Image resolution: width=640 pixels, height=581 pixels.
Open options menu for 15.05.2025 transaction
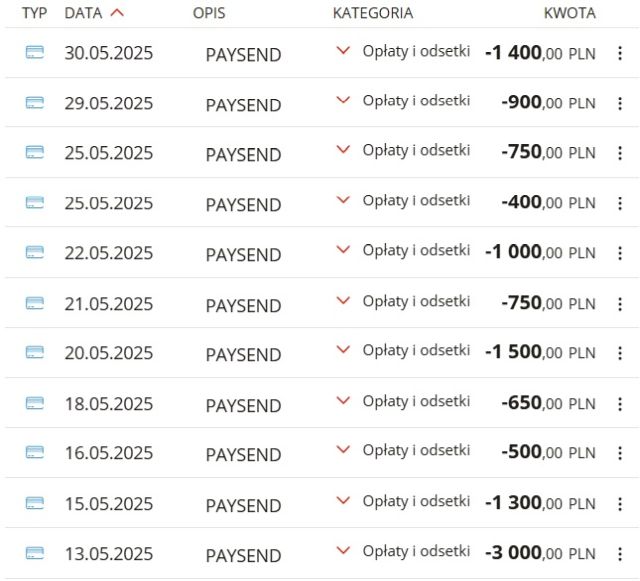point(620,504)
